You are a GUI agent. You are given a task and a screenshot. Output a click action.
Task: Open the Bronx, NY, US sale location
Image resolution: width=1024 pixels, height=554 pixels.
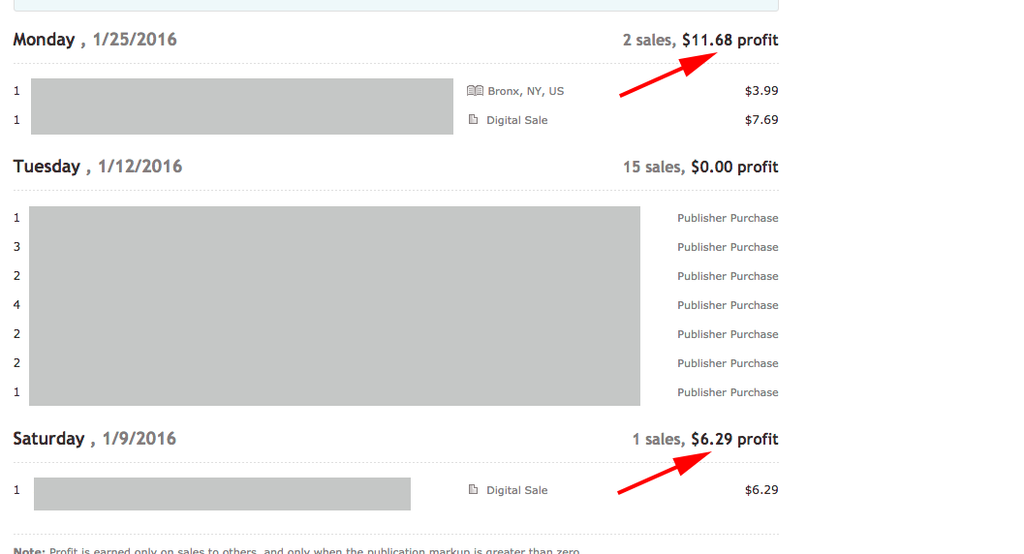[x=525, y=91]
